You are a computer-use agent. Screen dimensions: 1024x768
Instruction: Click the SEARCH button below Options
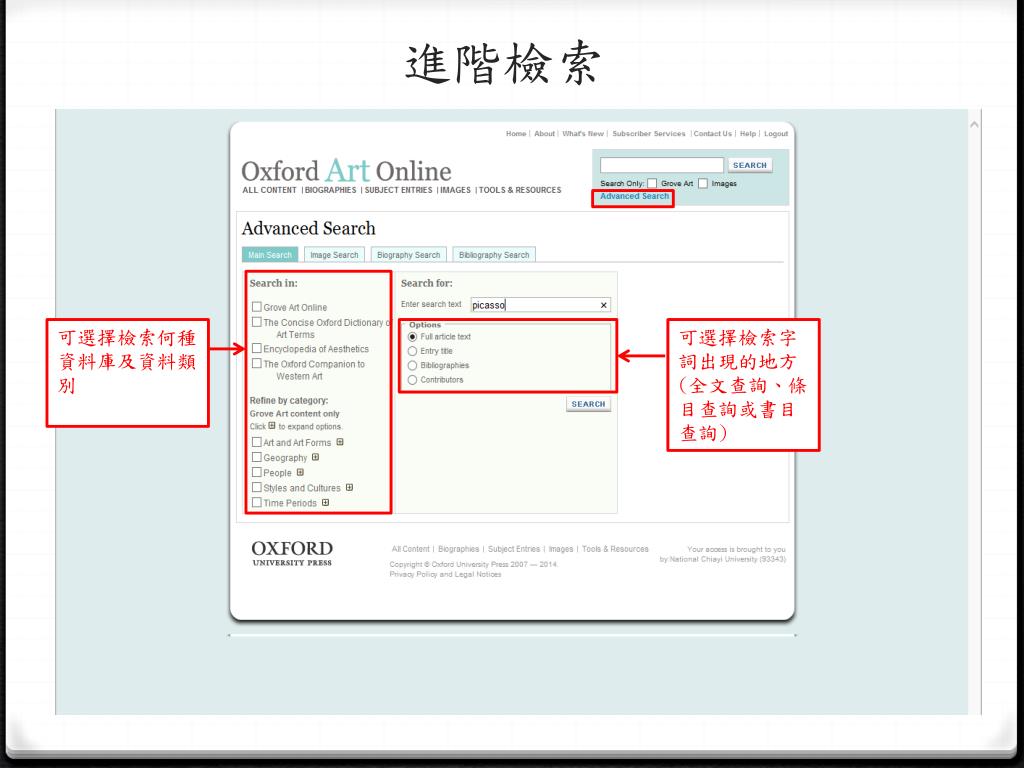588,404
